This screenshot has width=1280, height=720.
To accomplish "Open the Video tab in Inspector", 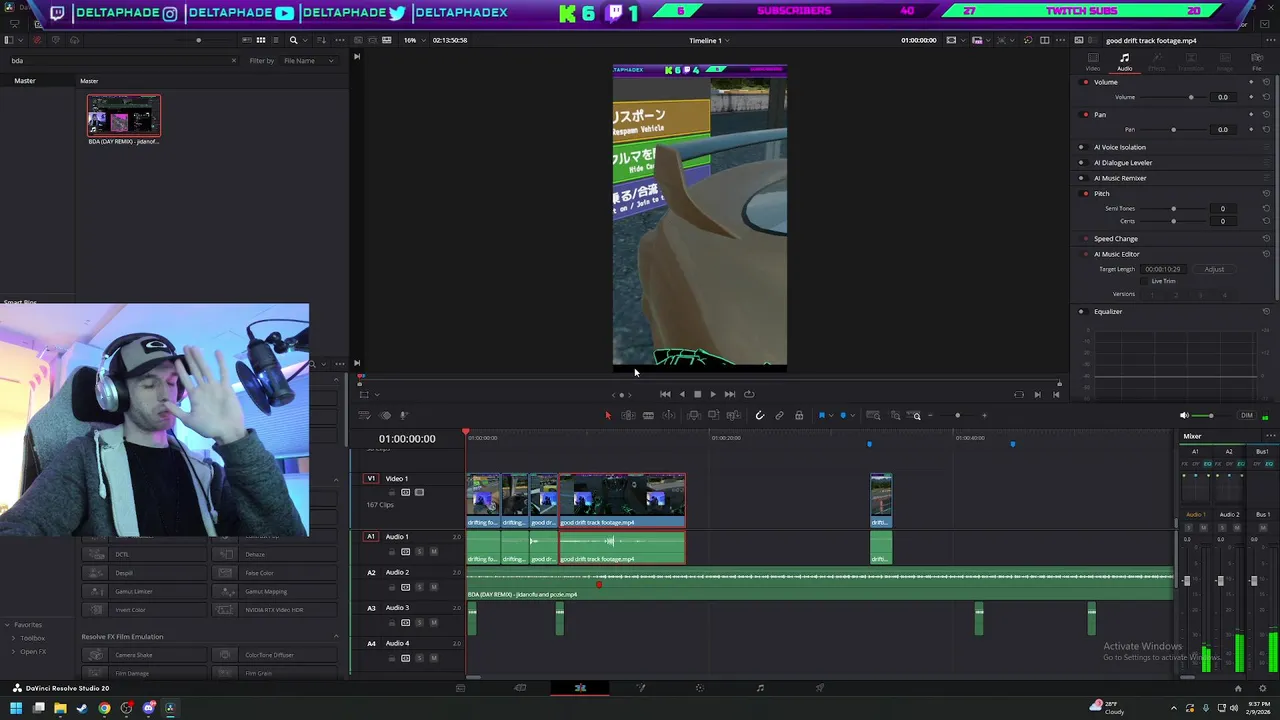I will coord(1092,62).
